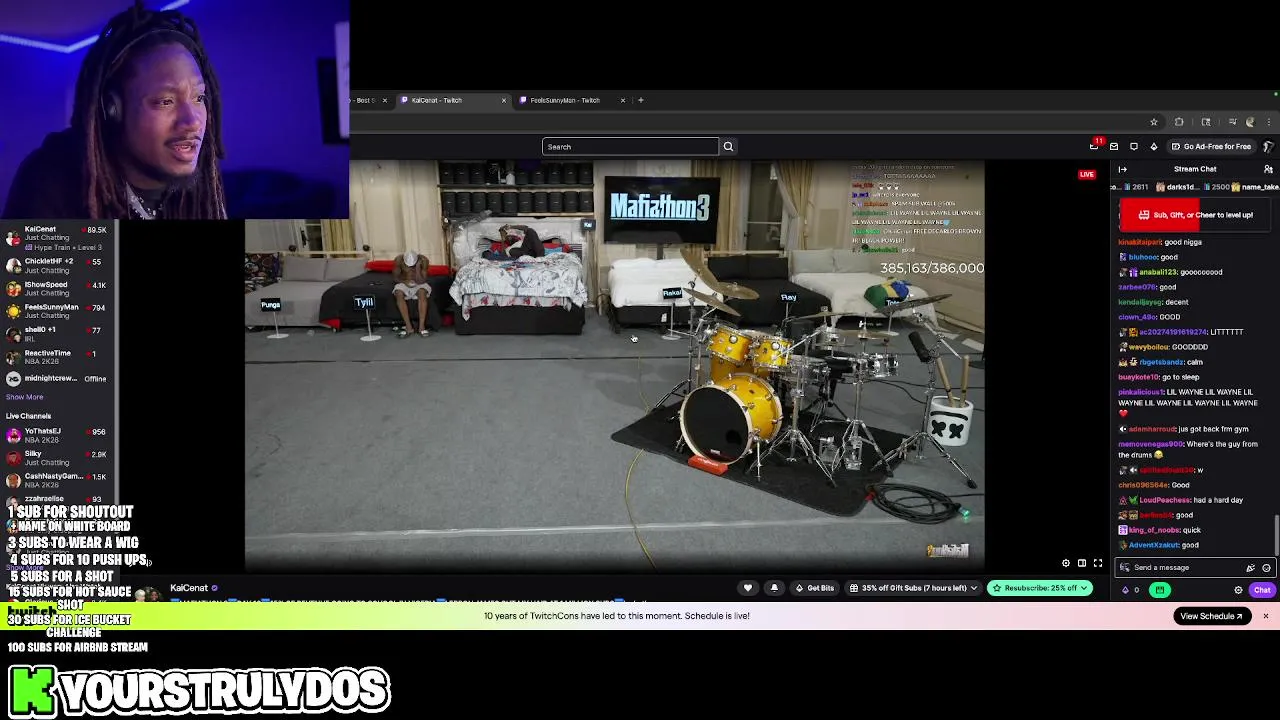Click the Twitch search magnifier button

point(728,147)
